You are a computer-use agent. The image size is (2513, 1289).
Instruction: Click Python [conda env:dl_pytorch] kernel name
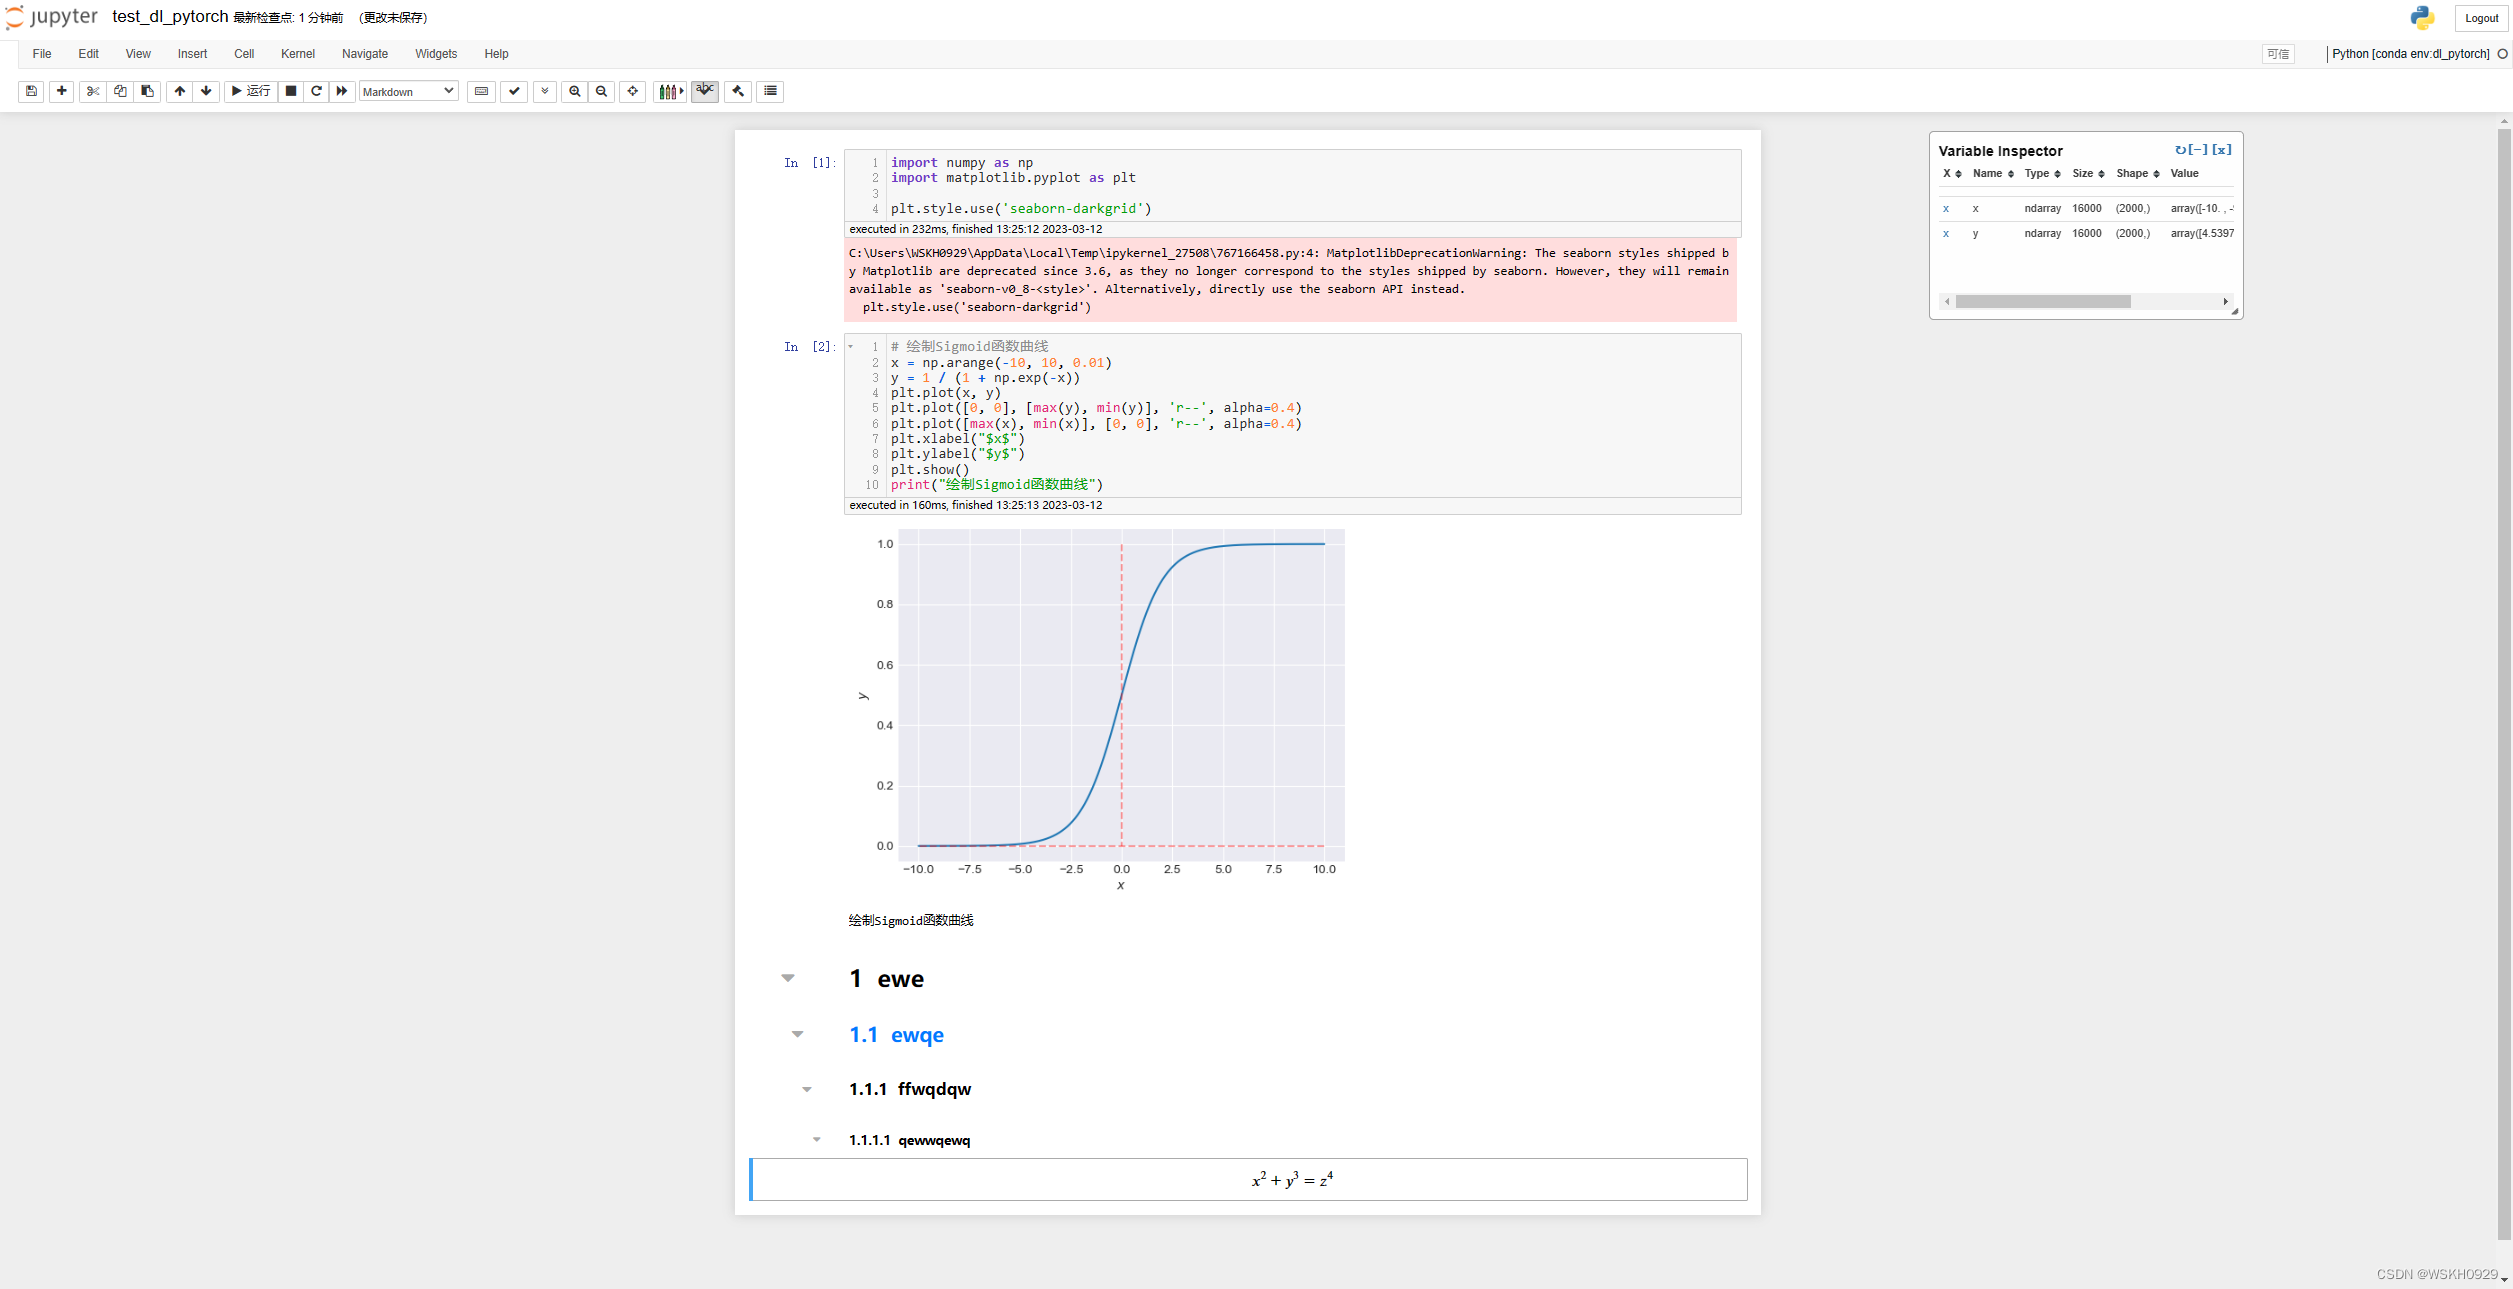click(x=2410, y=54)
